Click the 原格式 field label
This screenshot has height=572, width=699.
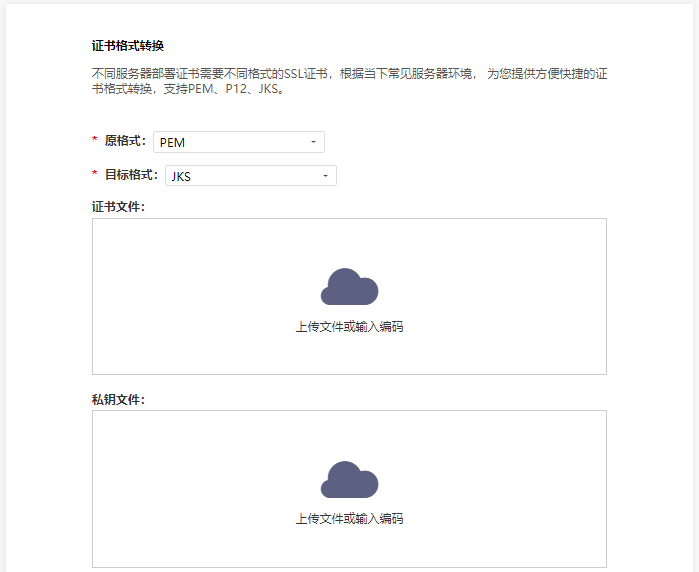(x=125, y=141)
